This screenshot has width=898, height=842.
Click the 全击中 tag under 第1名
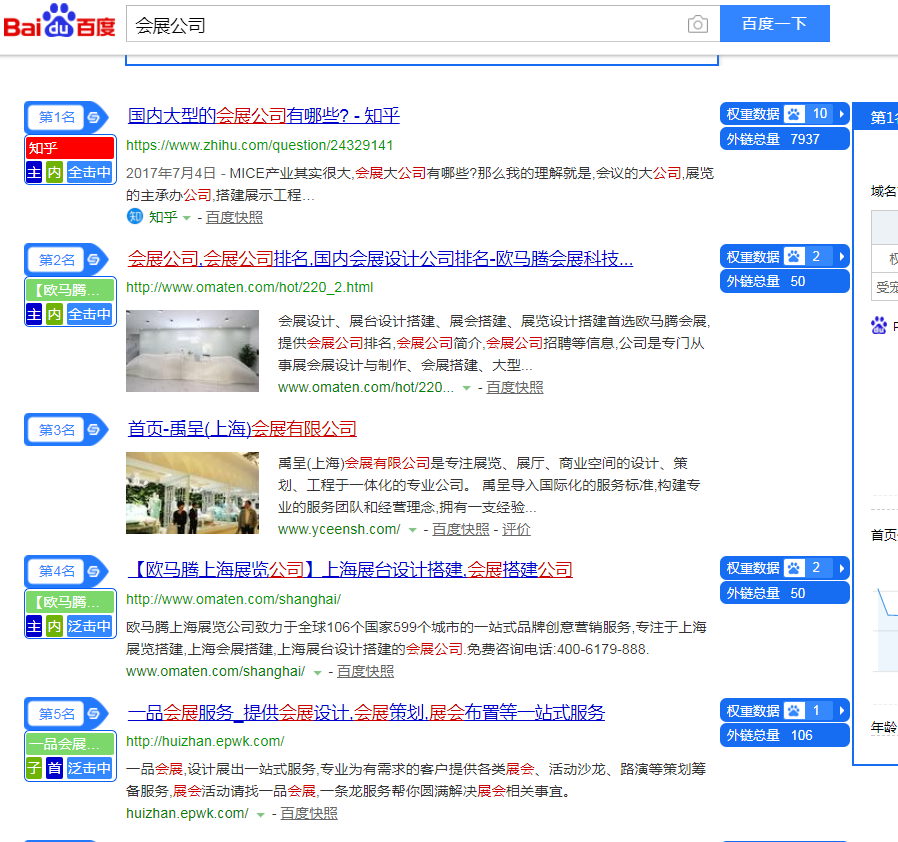[x=89, y=172]
